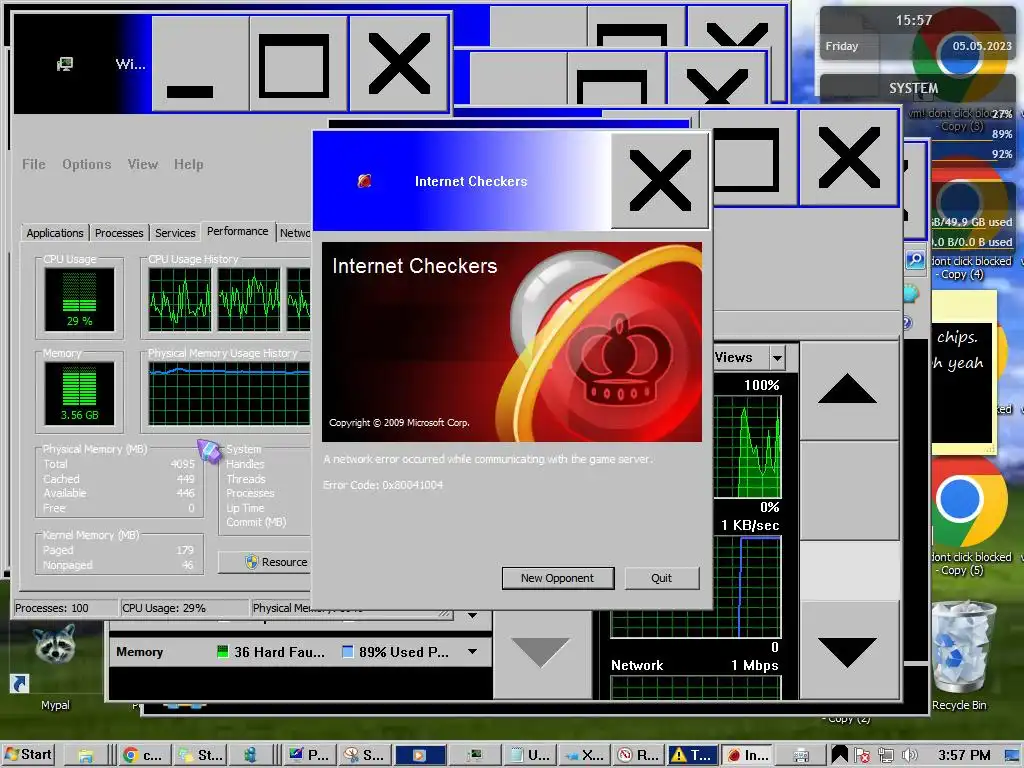The height and width of the screenshot is (768, 1024).
Task: Click the New Opponent button
Action: [x=558, y=578]
